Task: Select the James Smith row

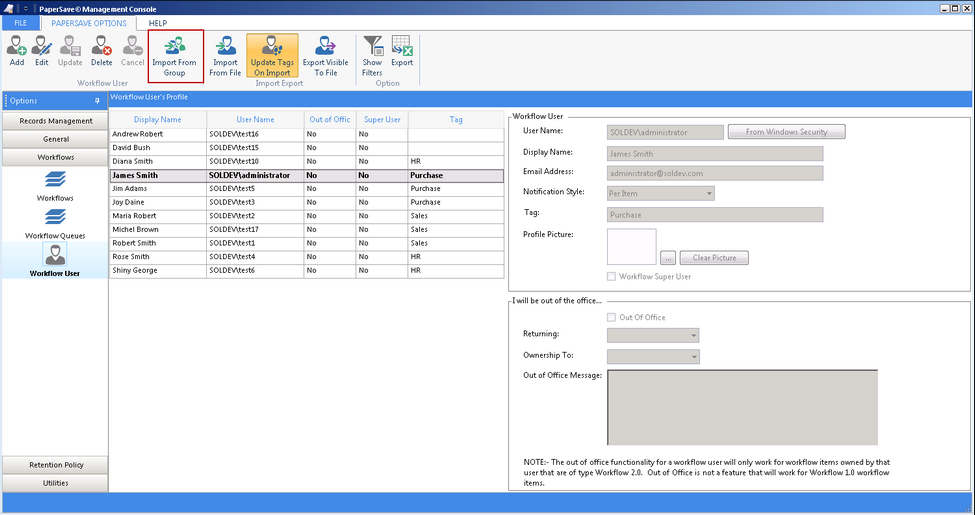Action: [307, 175]
